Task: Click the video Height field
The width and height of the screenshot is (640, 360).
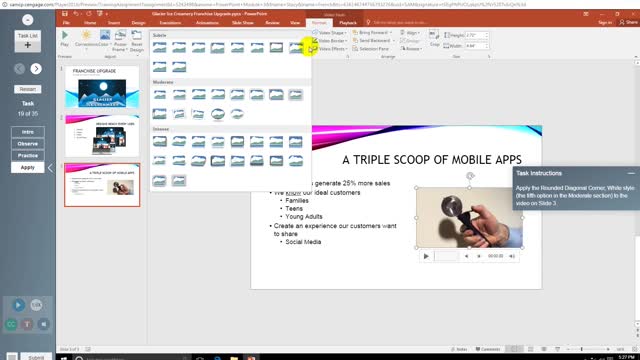Action: tap(476, 36)
